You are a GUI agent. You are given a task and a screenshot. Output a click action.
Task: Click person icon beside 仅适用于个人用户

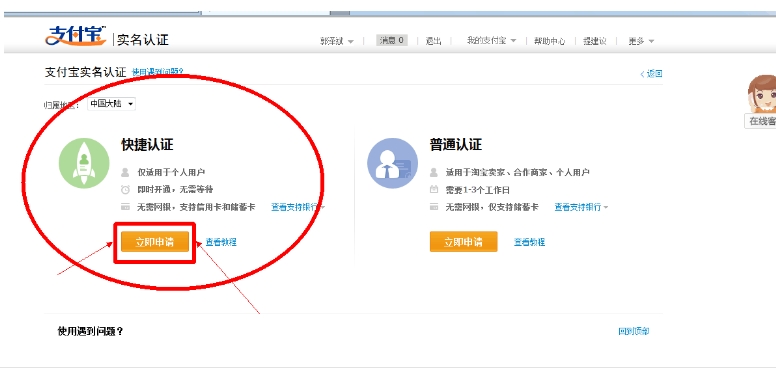coord(125,173)
